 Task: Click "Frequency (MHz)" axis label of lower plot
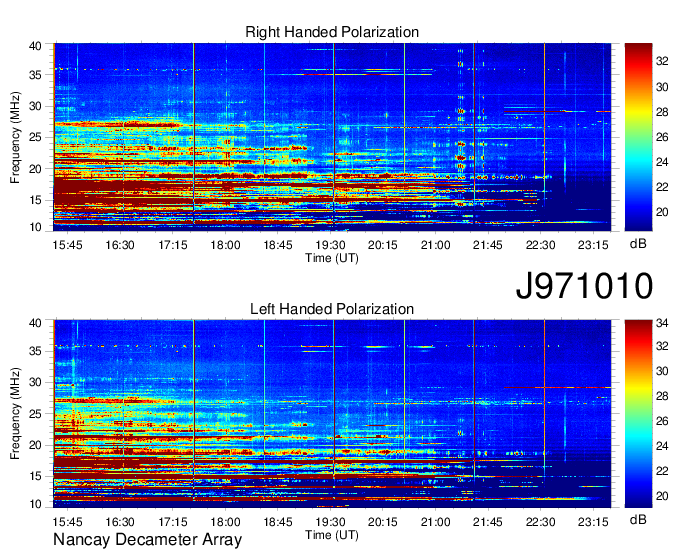[15, 414]
